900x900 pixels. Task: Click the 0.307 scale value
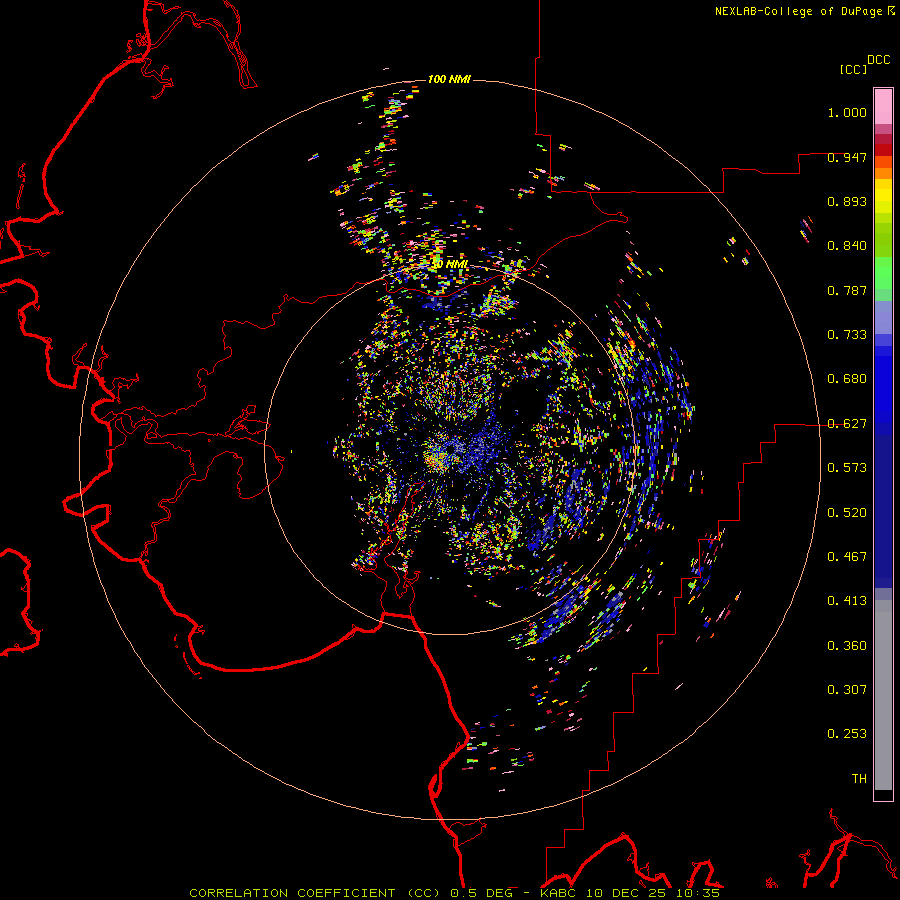click(x=847, y=690)
